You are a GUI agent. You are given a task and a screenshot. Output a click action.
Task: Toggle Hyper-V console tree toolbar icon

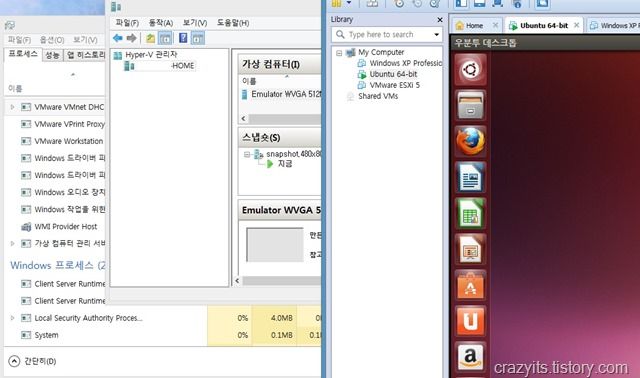(x=165, y=38)
